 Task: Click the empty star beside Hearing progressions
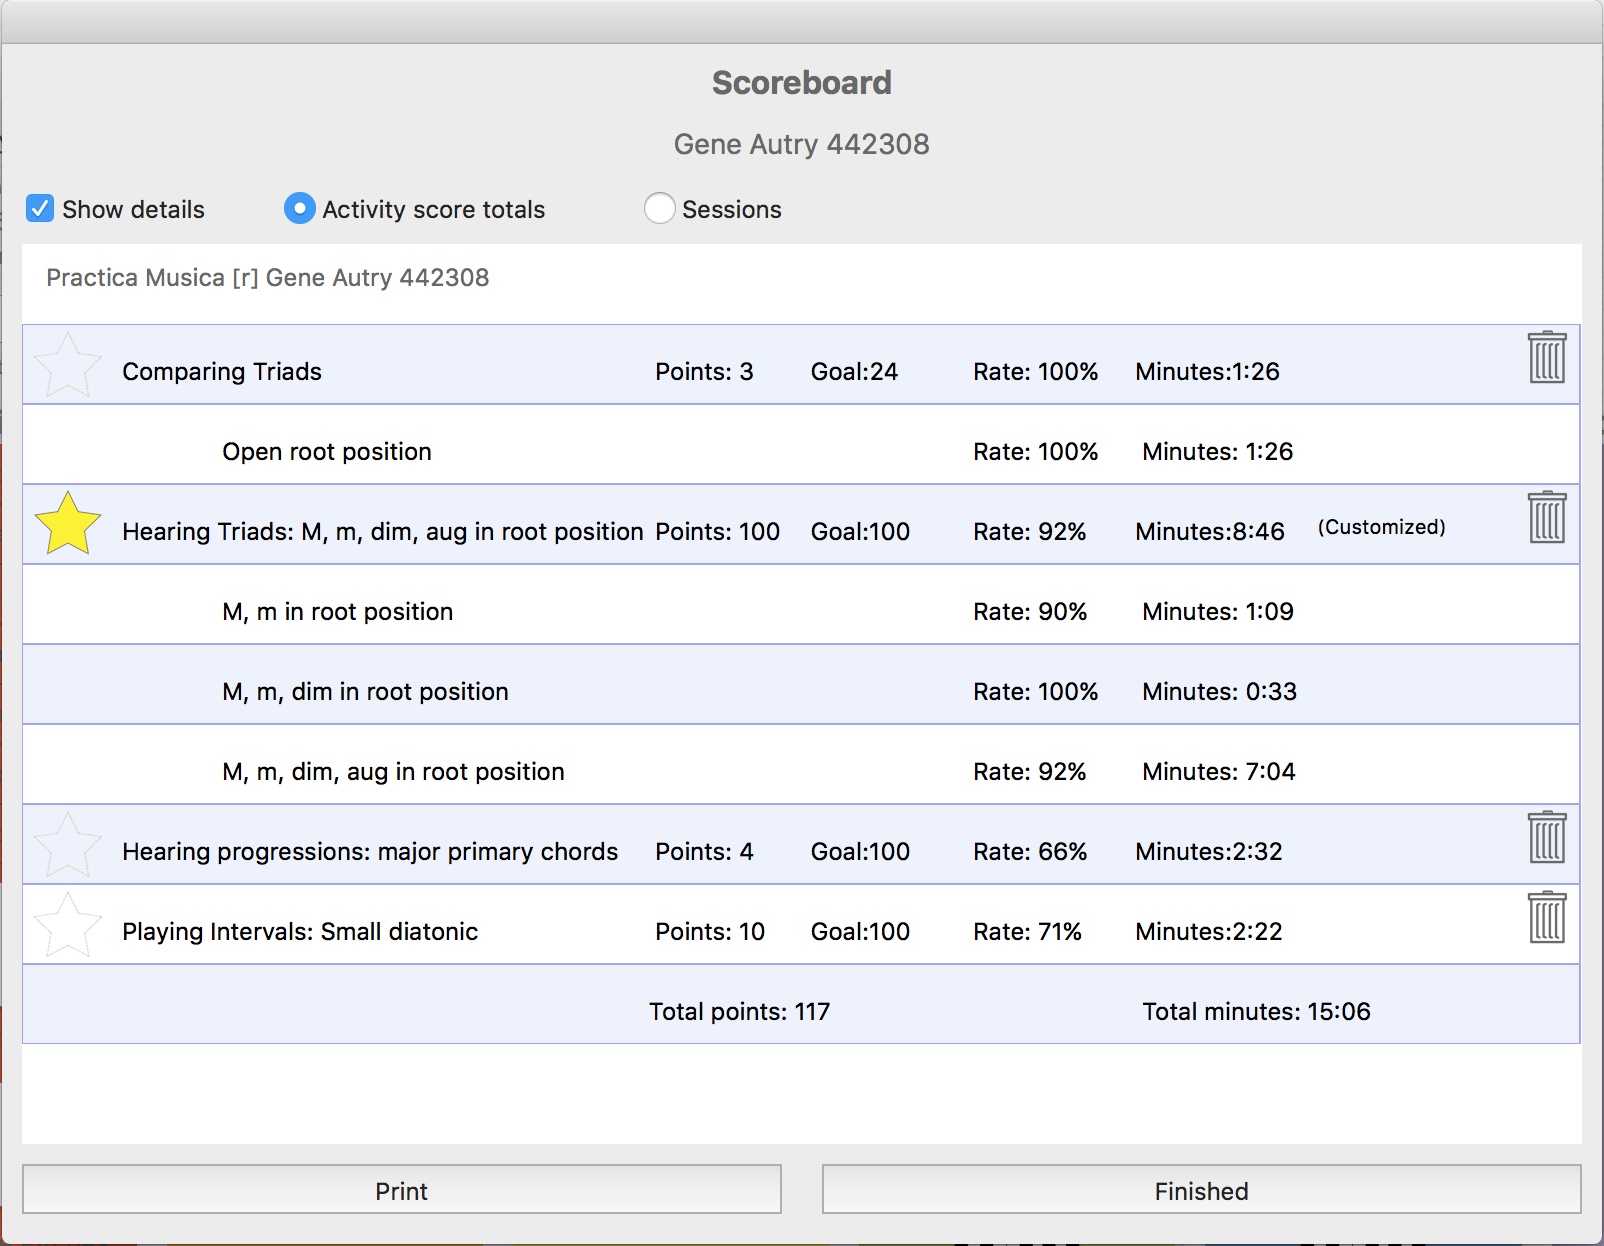pos(68,845)
